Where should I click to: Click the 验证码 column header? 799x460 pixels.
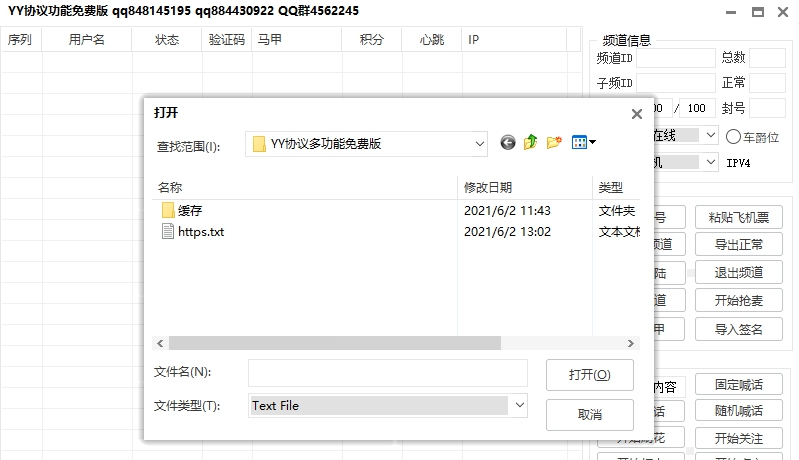(227, 40)
